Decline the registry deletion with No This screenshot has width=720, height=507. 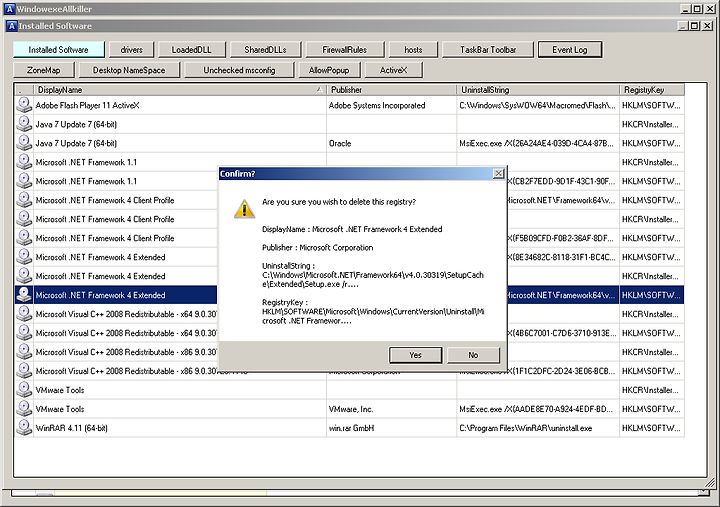click(473, 355)
